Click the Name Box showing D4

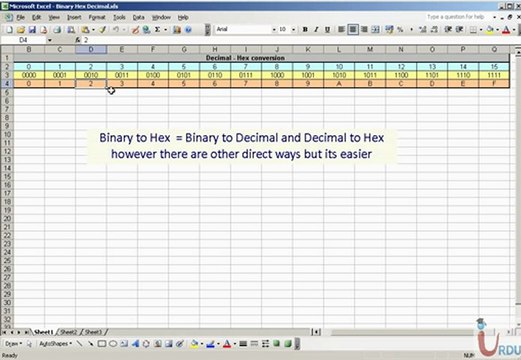click(23, 40)
